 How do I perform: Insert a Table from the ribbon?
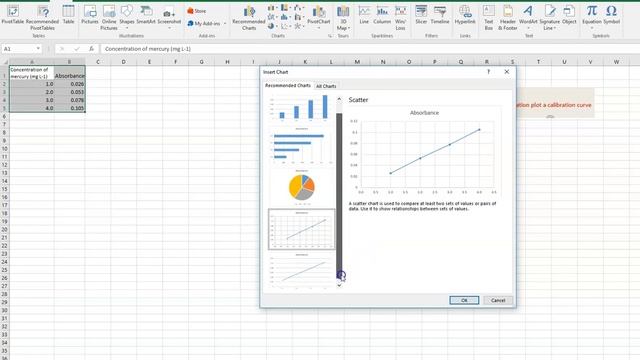(x=68, y=15)
